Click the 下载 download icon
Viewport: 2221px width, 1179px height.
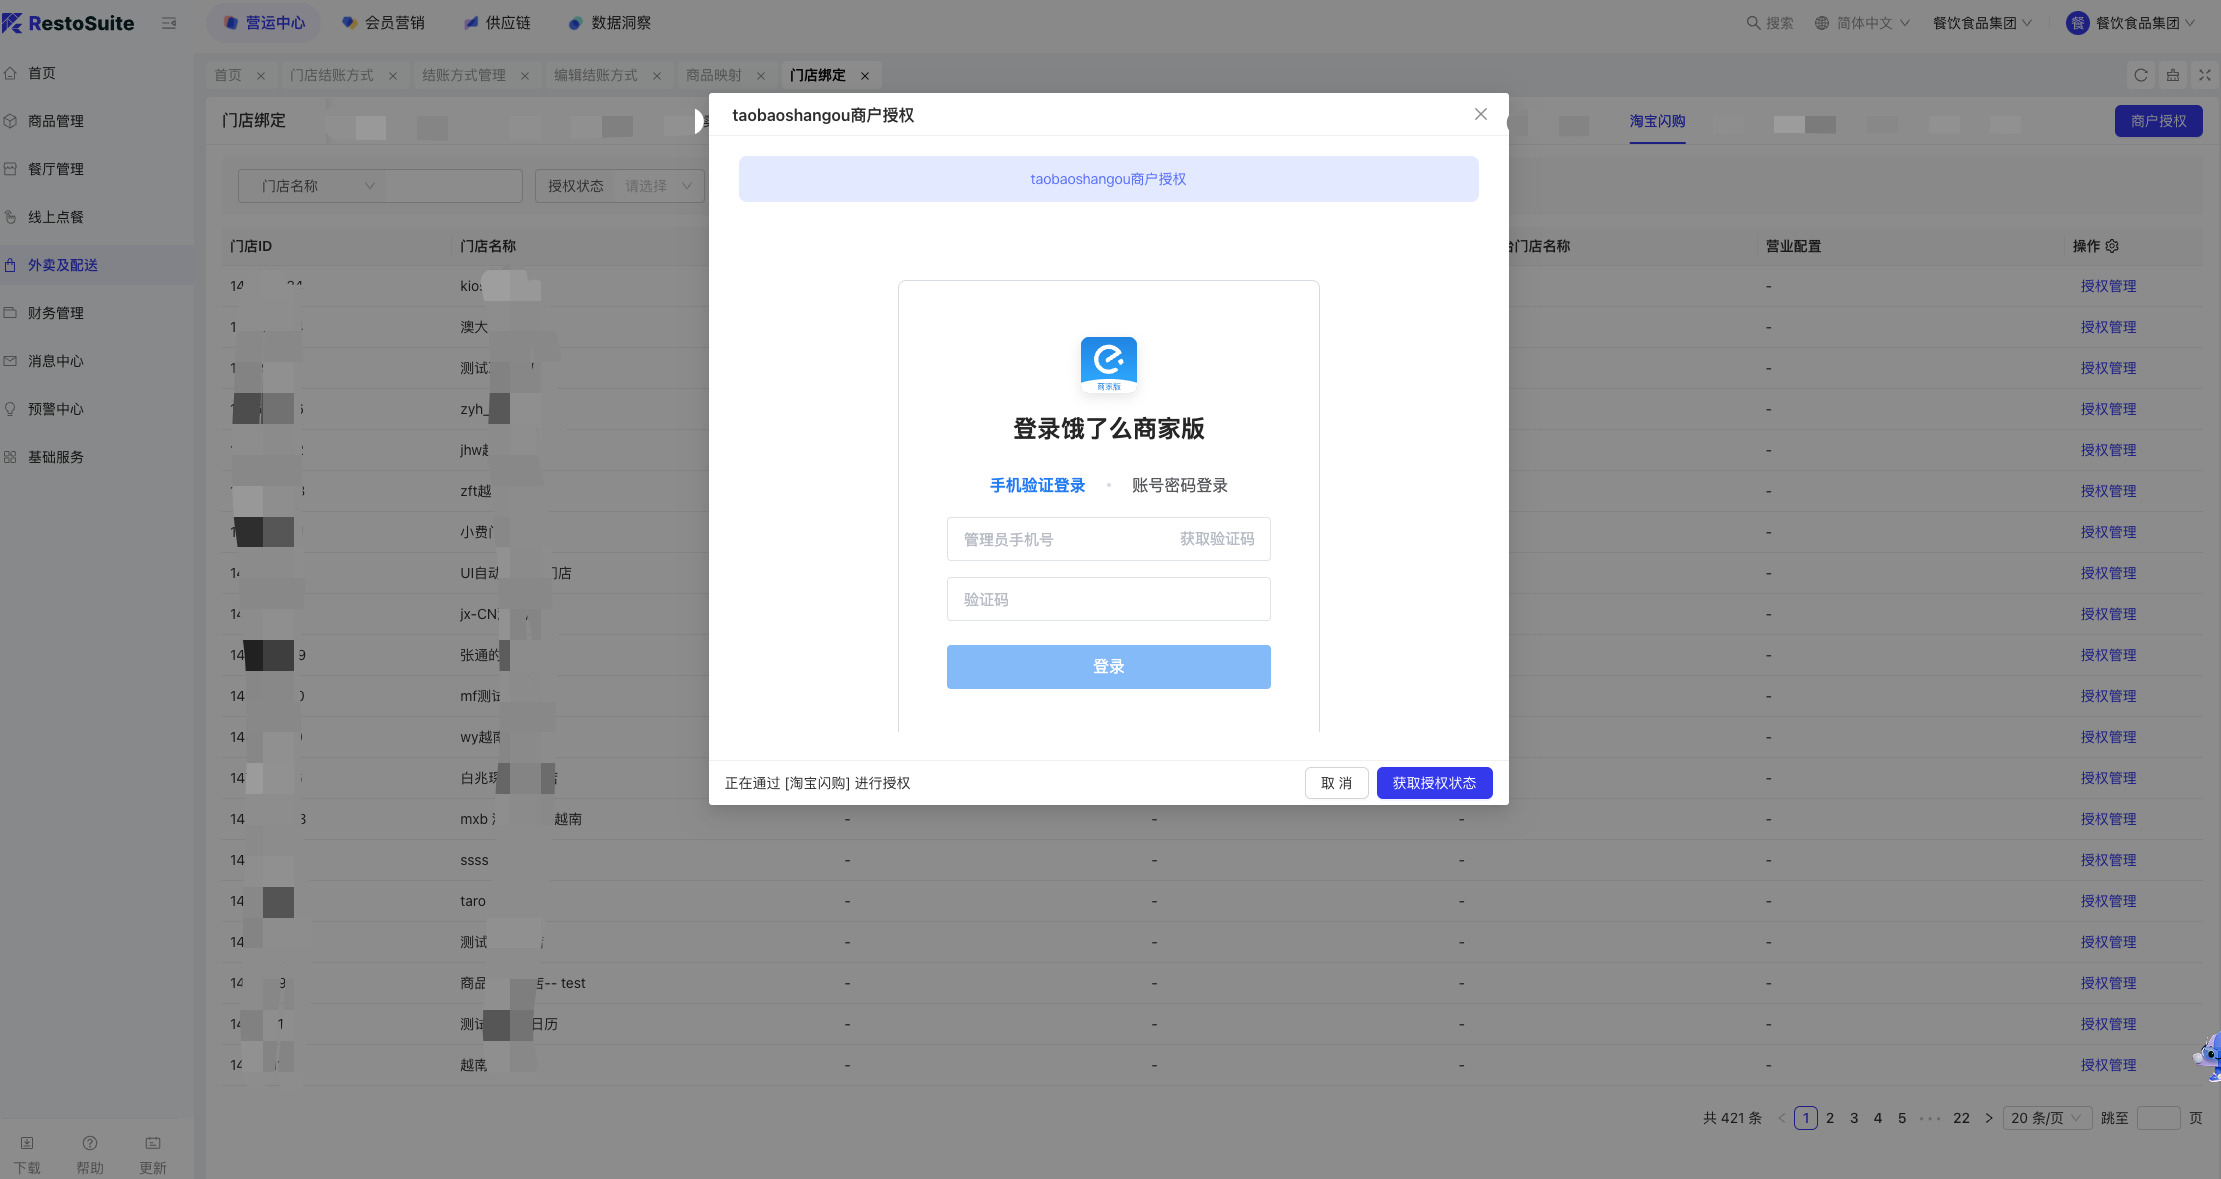pos(27,1143)
